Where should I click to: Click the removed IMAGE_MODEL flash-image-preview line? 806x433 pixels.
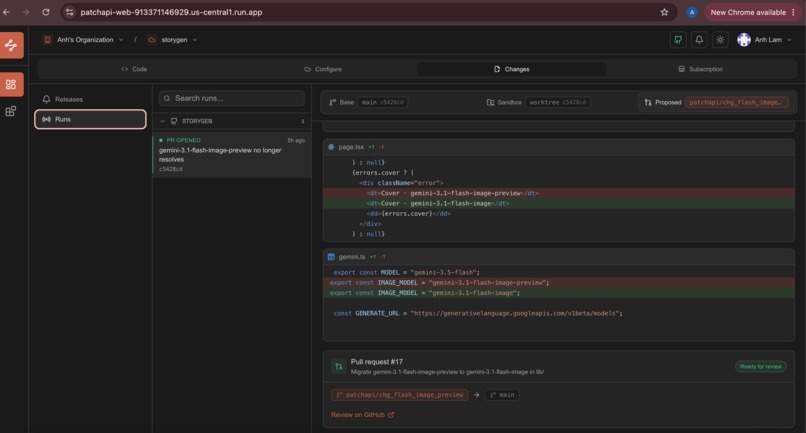[x=559, y=283]
